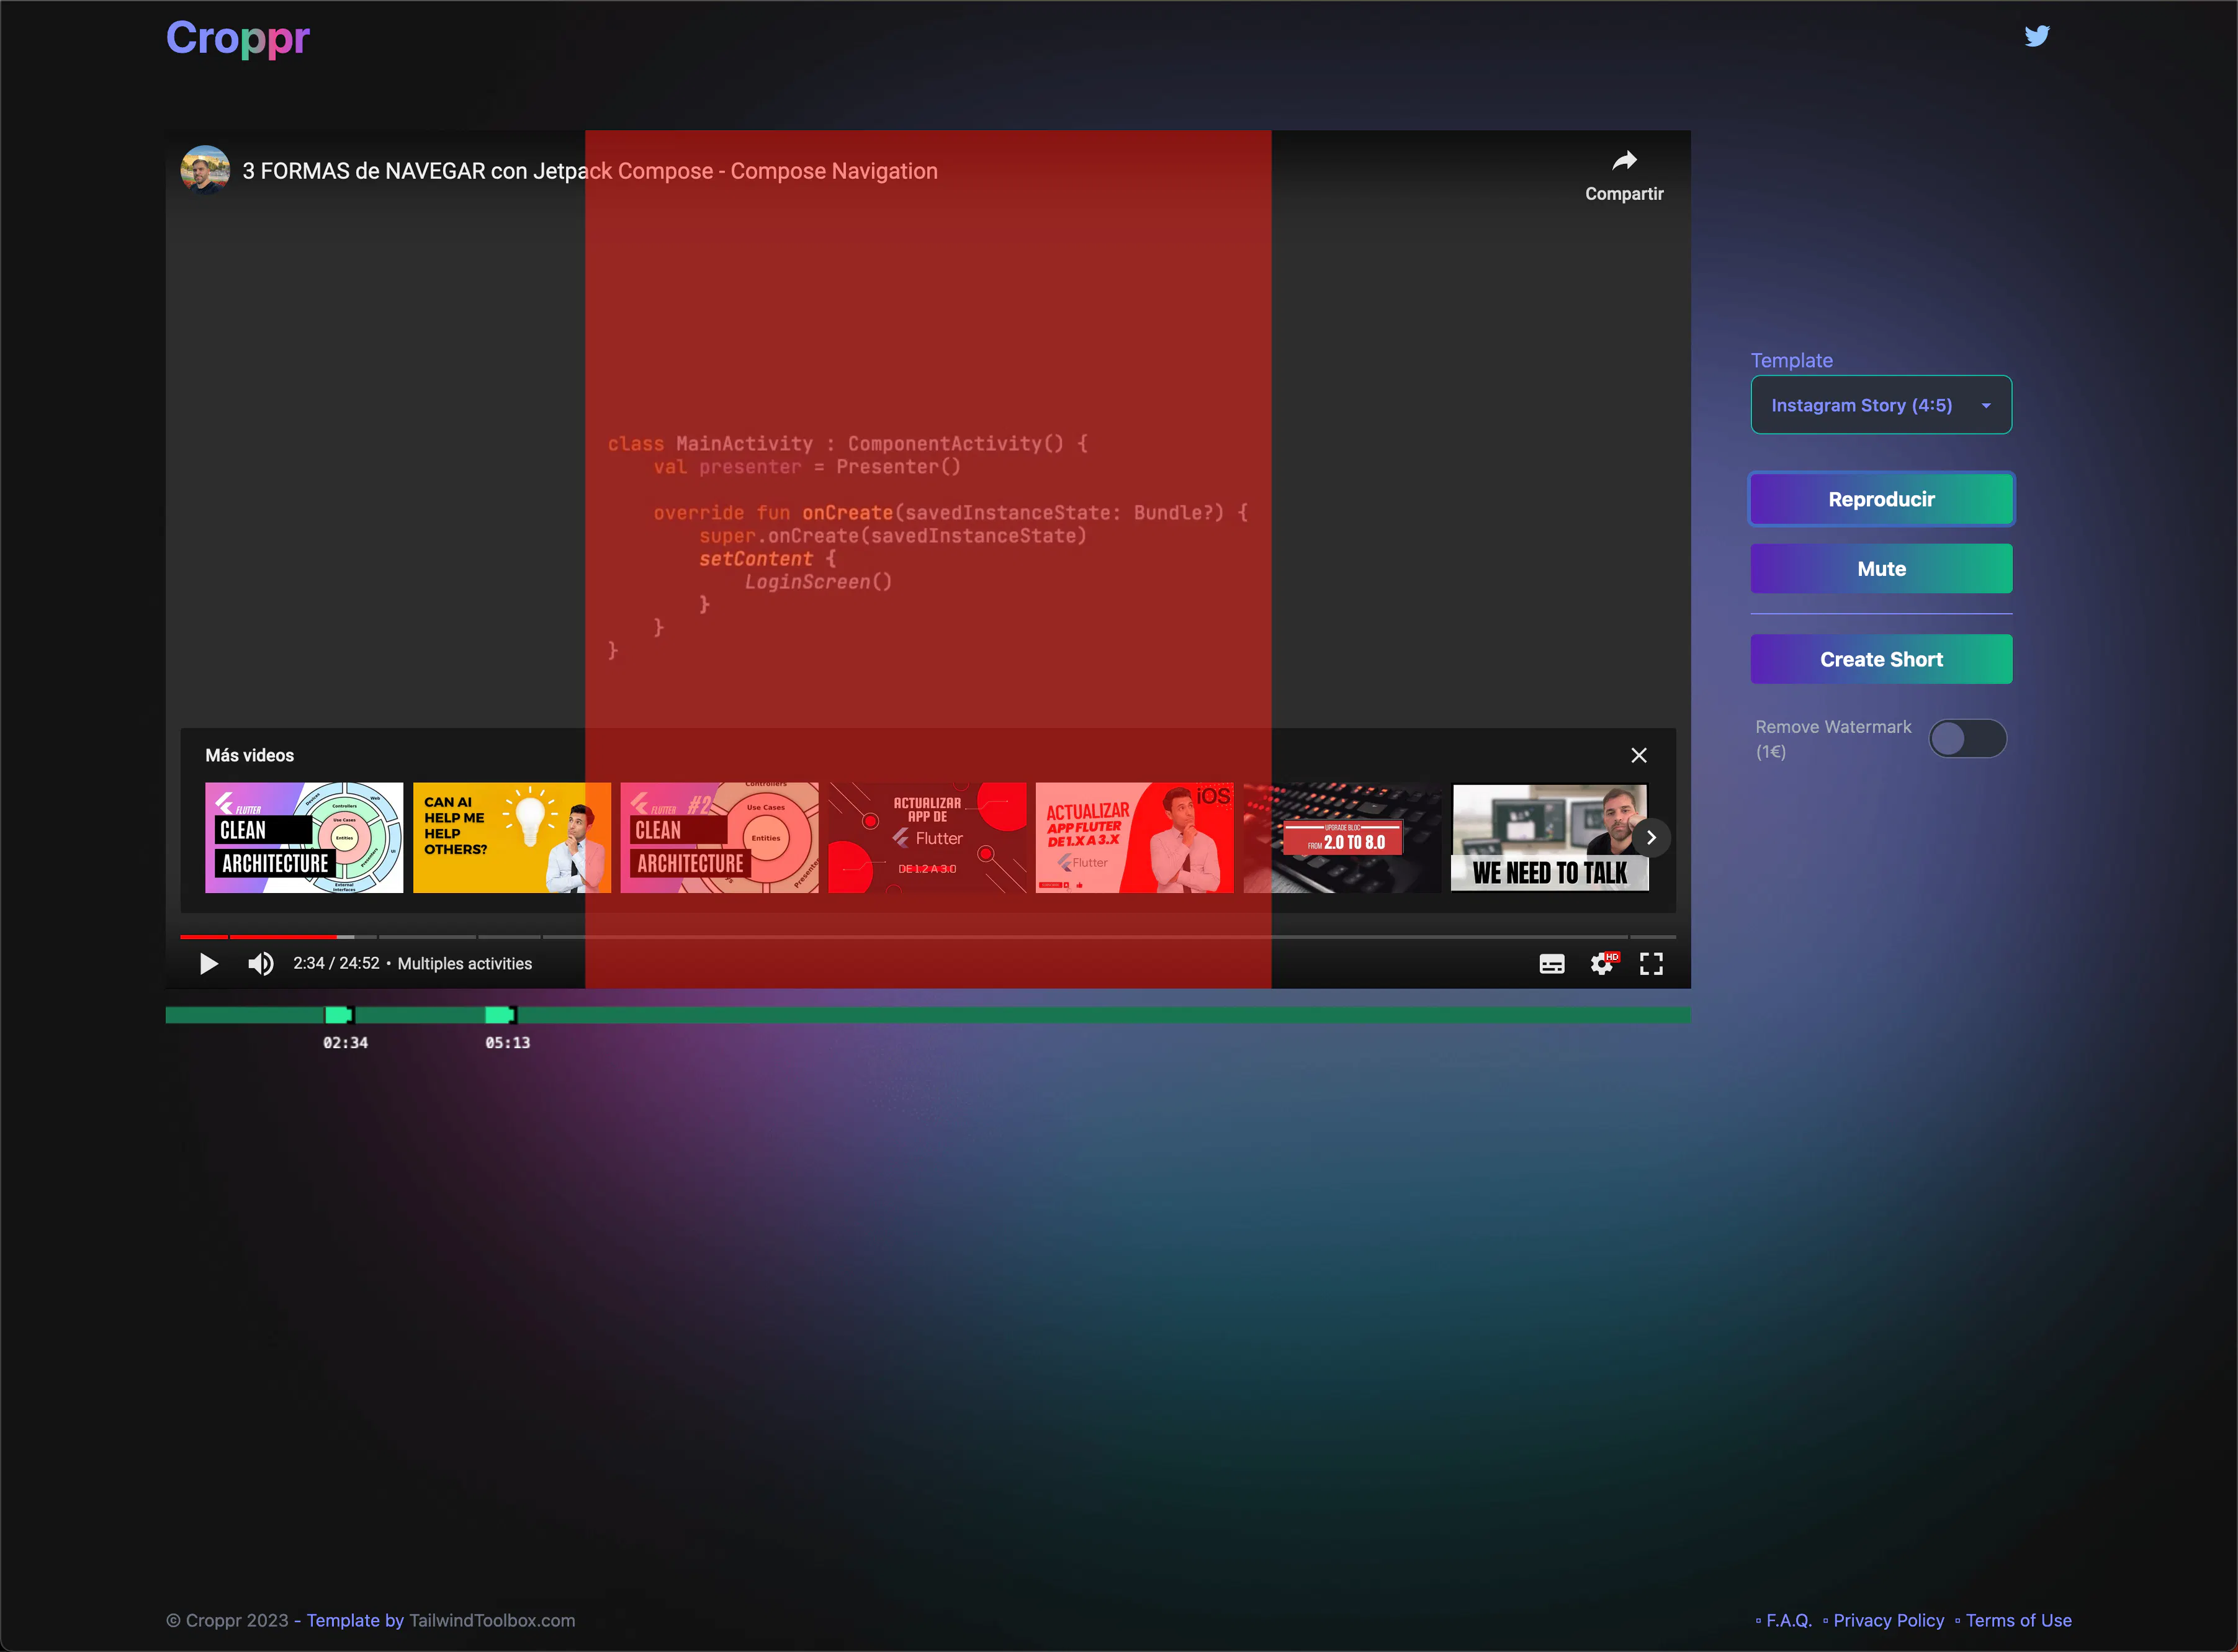This screenshot has height=1652, width=2238.
Task: Open the Flutter Clean Architecture circular diagram thumbnail
Action: 304,837
